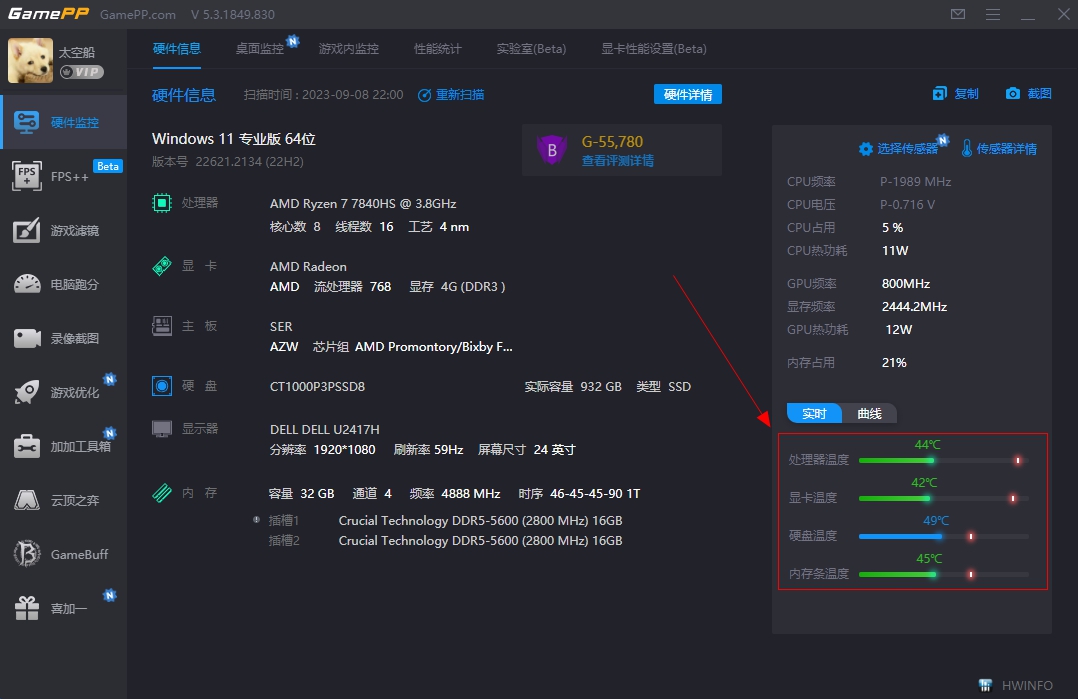Open the mail message icon in title bar
This screenshot has height=699, width=1078.
tap(958, 14)
